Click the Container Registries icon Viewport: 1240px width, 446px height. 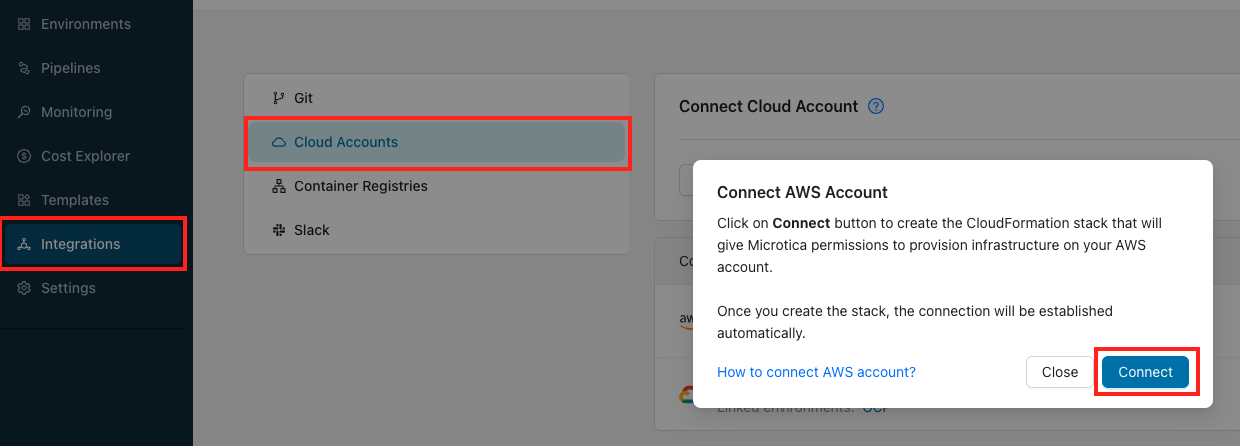(279, 186)
